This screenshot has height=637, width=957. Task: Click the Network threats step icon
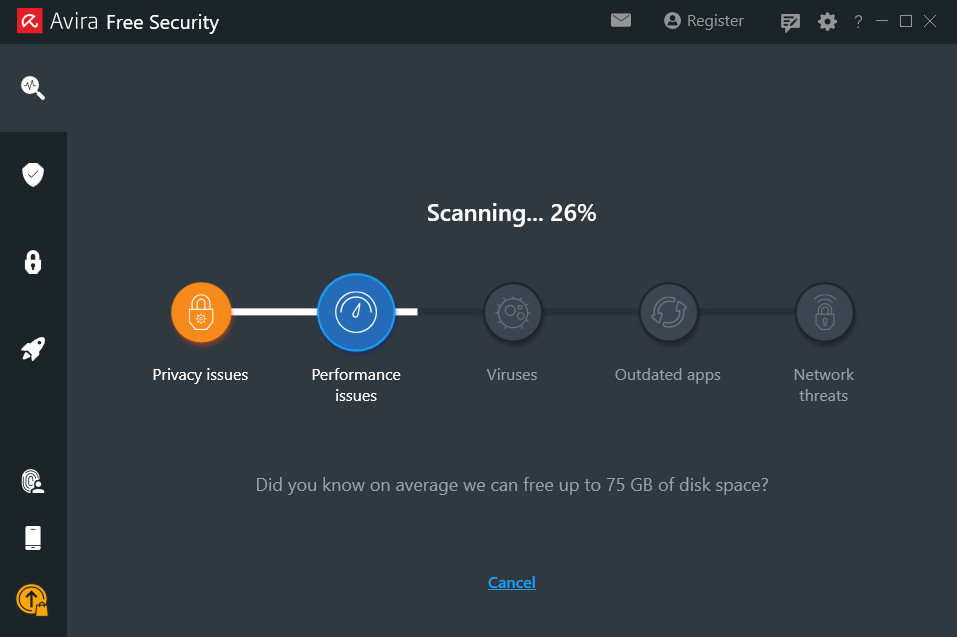click(825, 312)
